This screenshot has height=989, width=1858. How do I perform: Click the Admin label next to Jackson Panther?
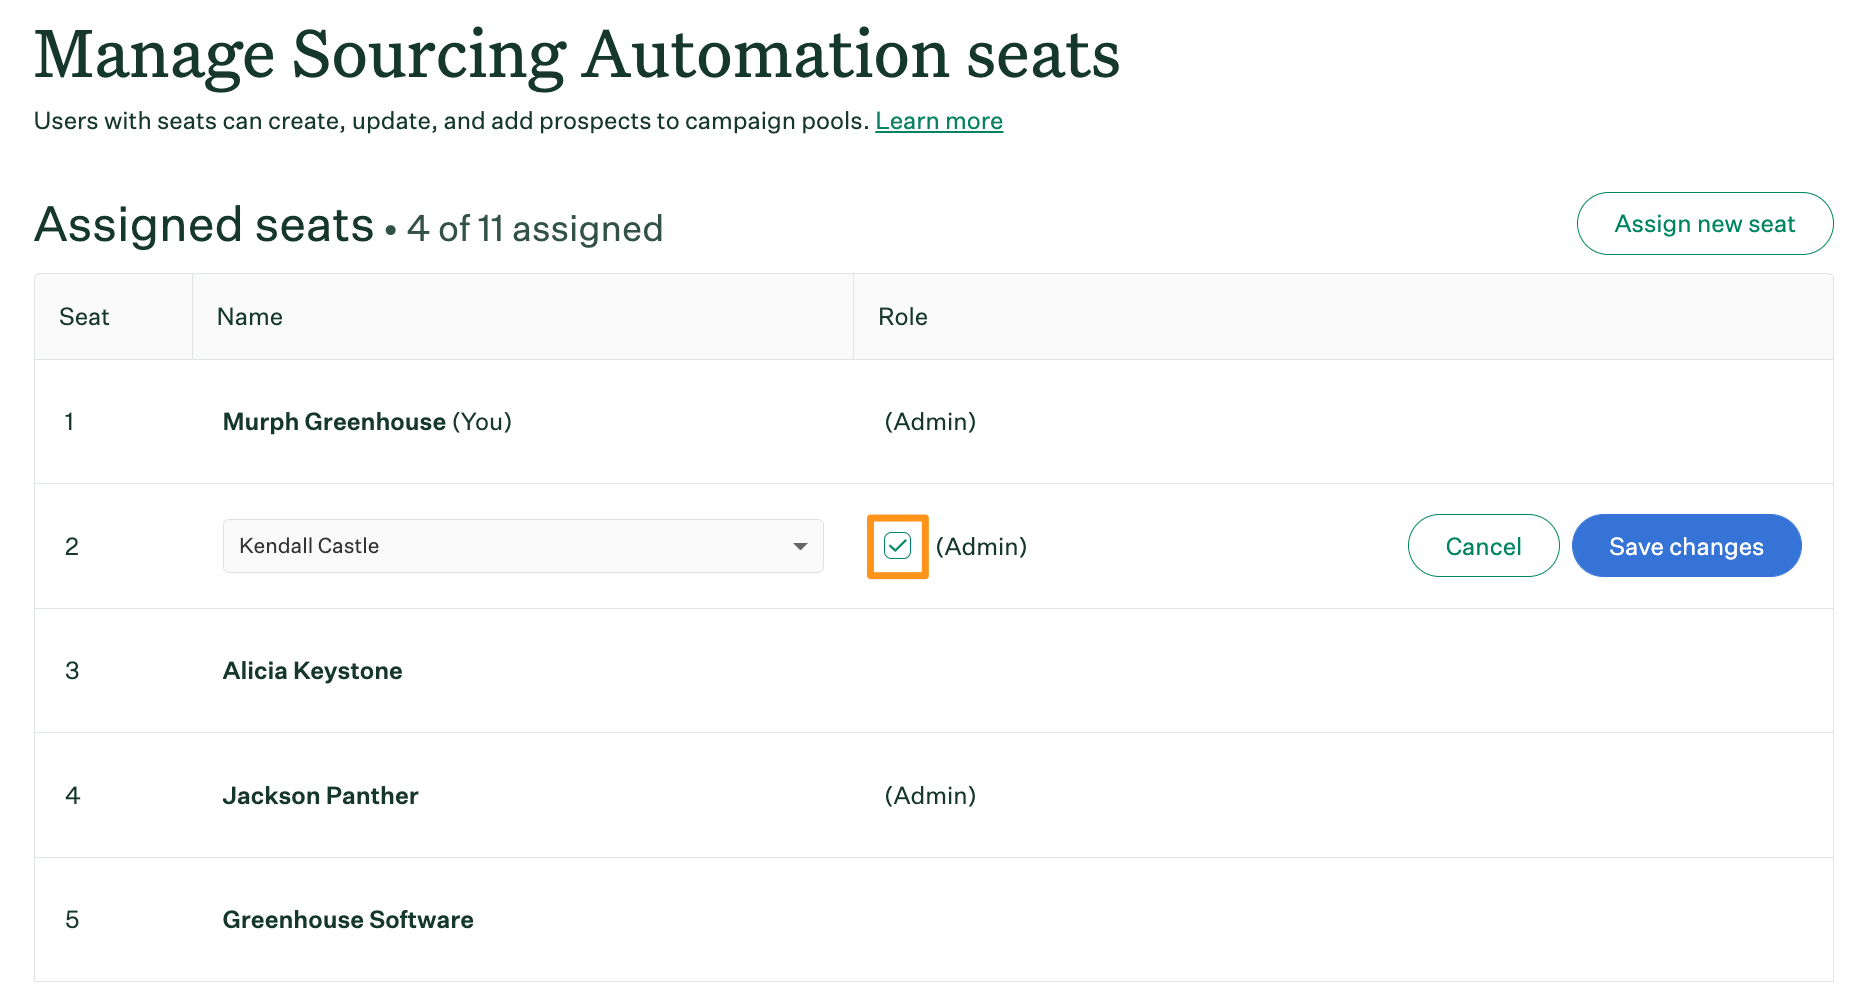(930, 796)
